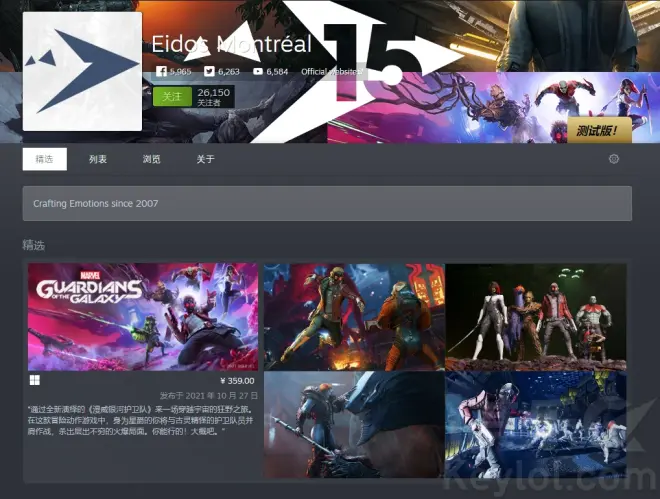
Task: Switch to the 浏览 tab
Action: pyautogui.click(x=152, y=159)
